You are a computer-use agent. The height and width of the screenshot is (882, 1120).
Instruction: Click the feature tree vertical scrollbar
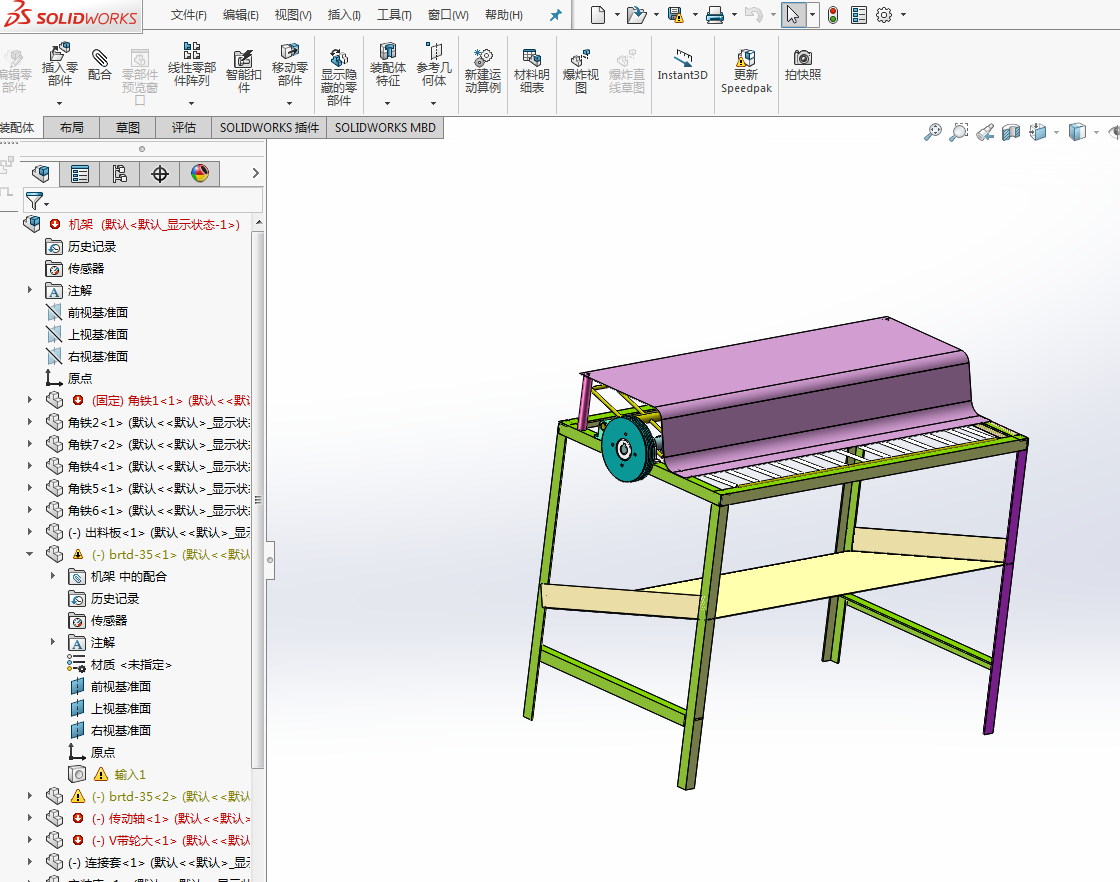pos(258,500)
